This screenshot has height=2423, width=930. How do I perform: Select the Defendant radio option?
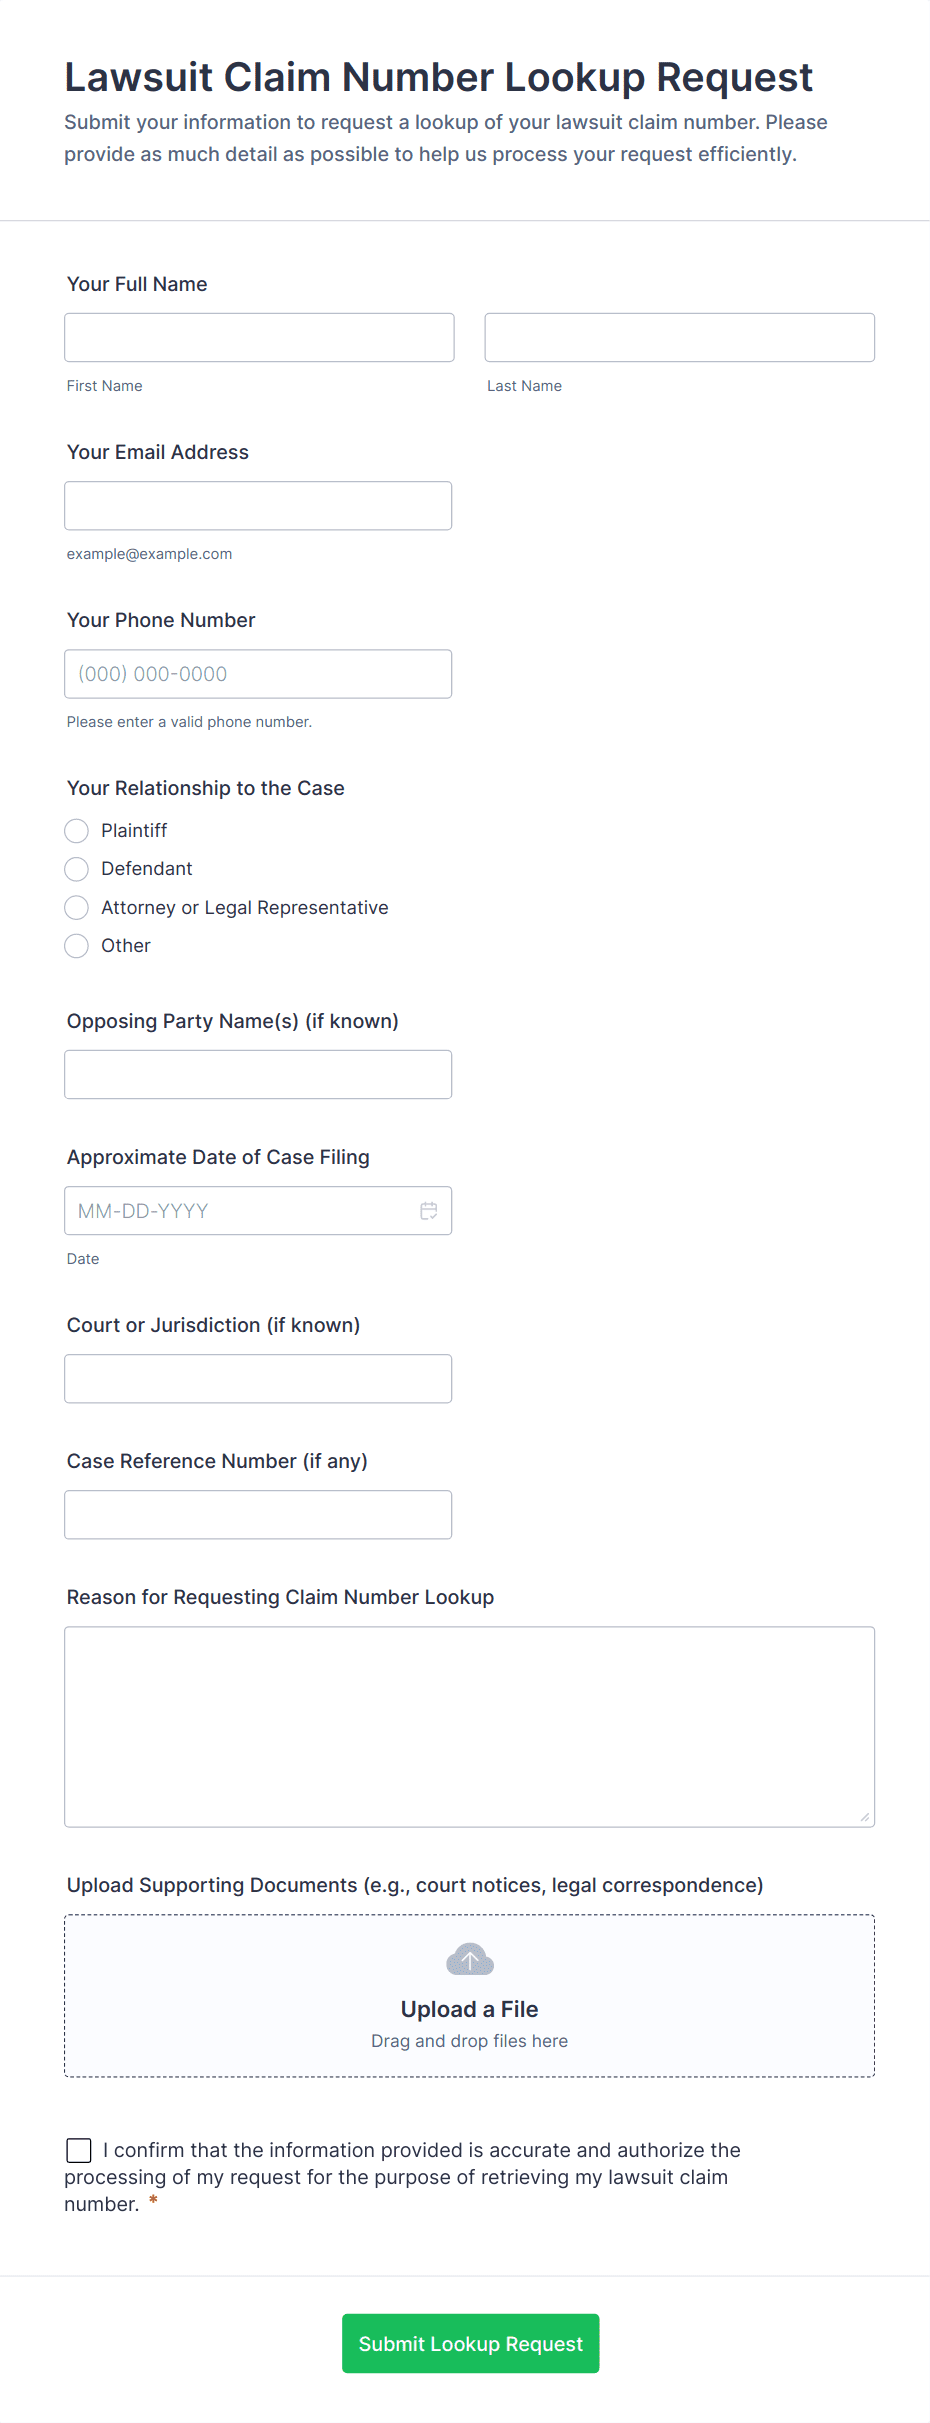coord(77,869)
